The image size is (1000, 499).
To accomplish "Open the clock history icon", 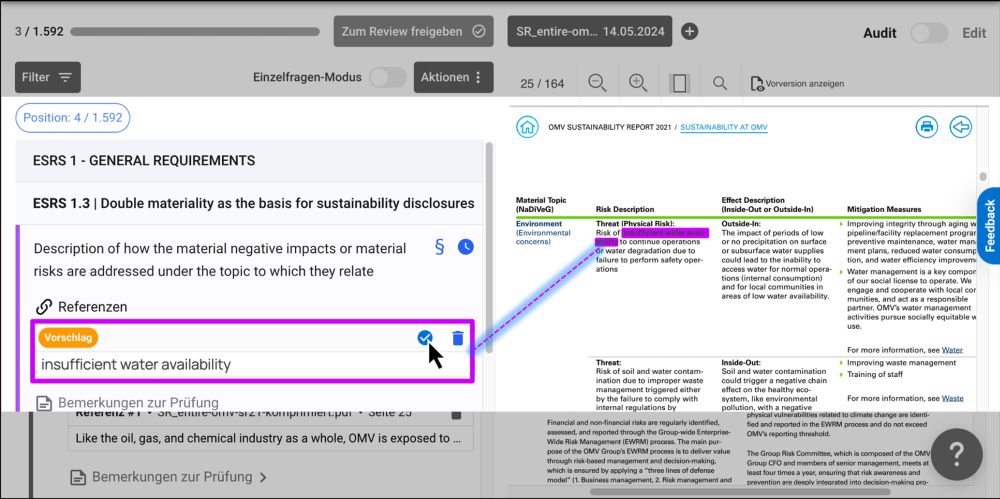I will click(466, 246).
